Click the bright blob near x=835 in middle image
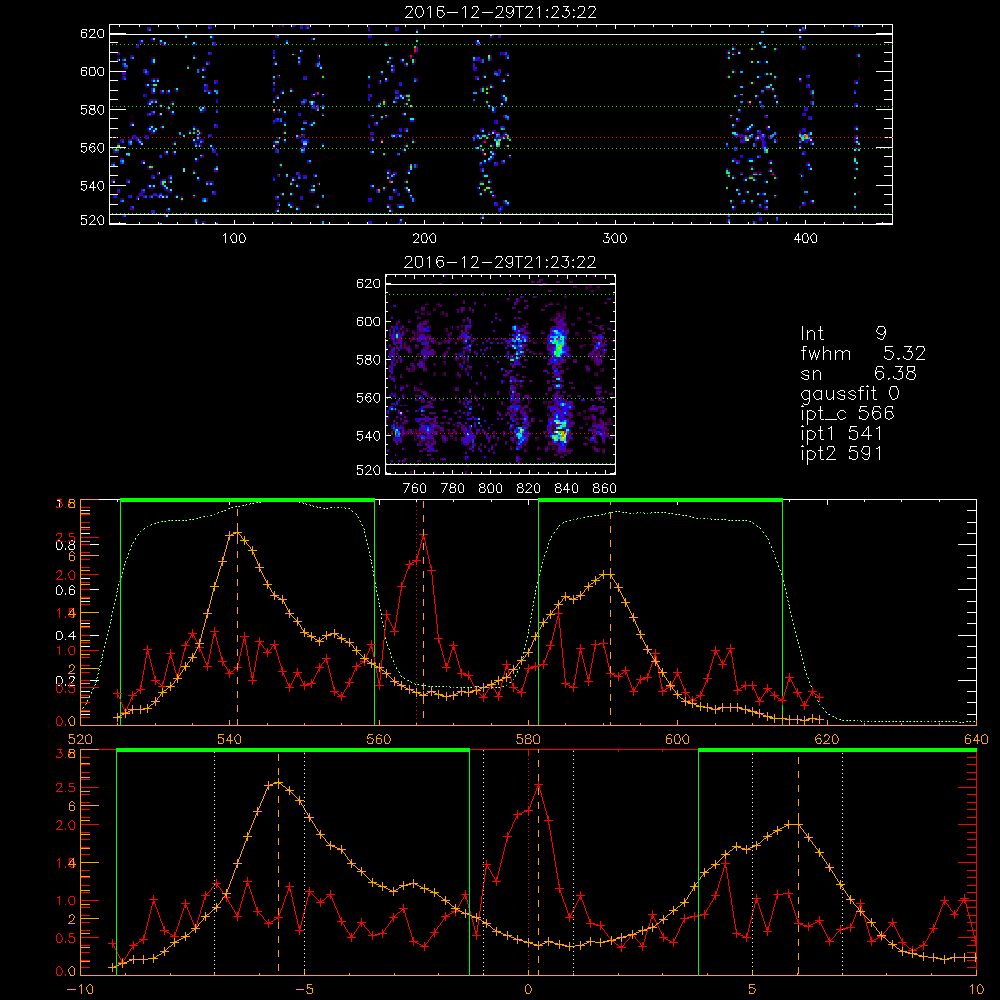This screenshot has height=1000, width=1000. (x=559, y=343)
